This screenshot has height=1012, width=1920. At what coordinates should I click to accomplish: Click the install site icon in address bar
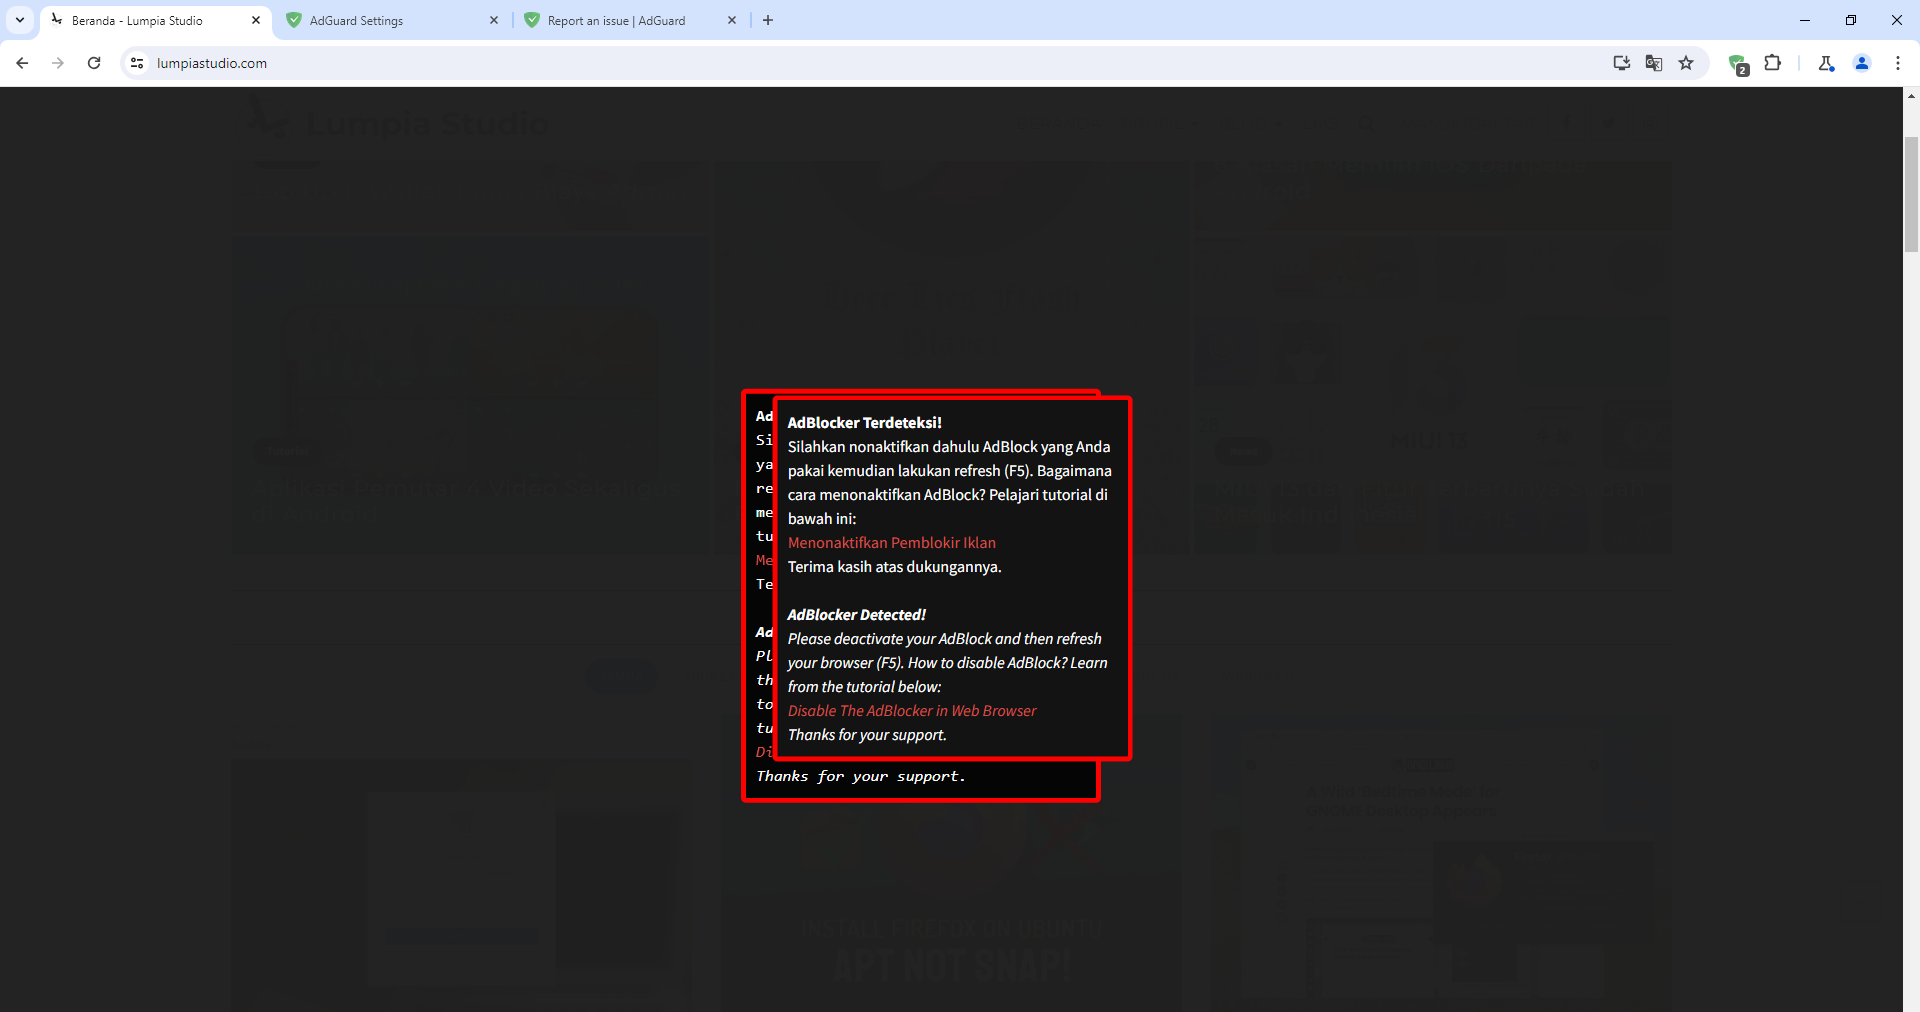point(1621,63)
